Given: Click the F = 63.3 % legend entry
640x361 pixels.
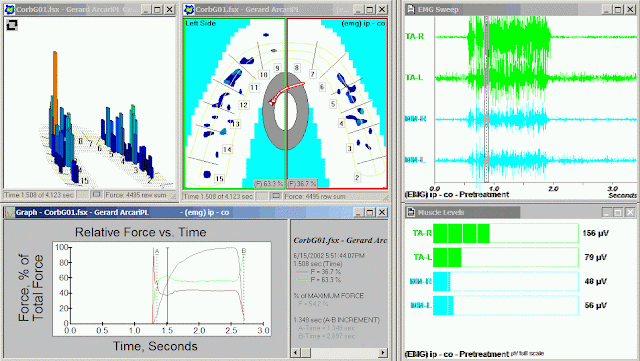Looking at the screenshot, I should pos(318,280).
